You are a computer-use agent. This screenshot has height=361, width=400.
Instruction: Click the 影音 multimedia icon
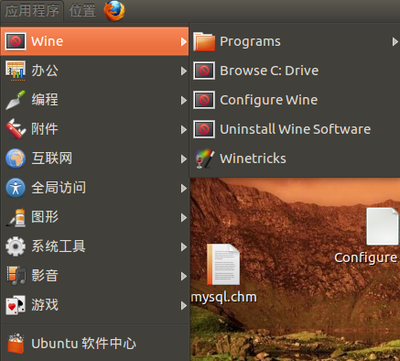(16, 276)
